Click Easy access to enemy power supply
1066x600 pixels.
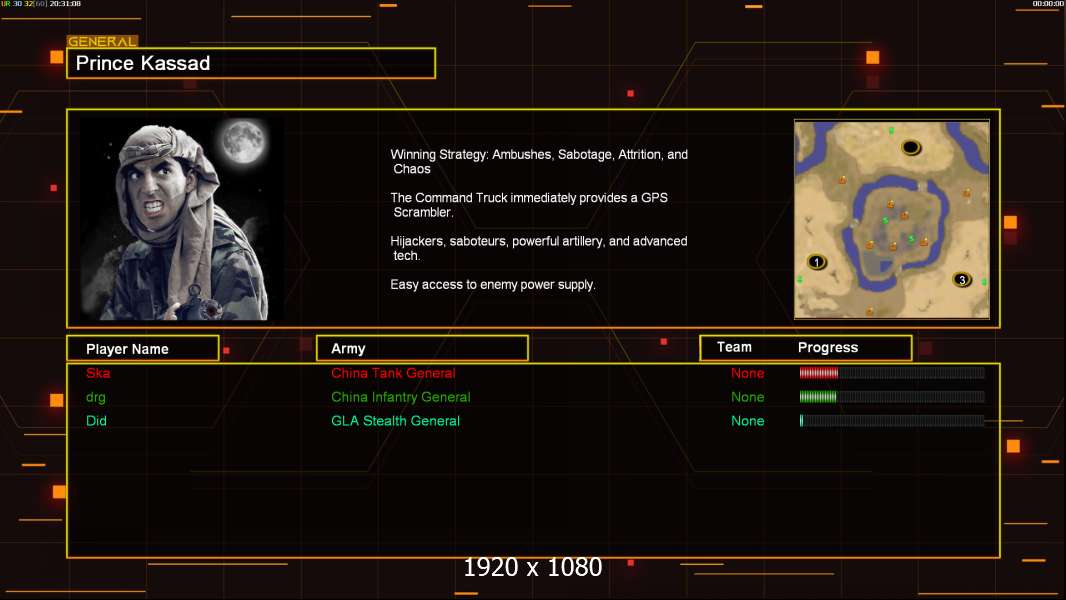tap(493, 285)
